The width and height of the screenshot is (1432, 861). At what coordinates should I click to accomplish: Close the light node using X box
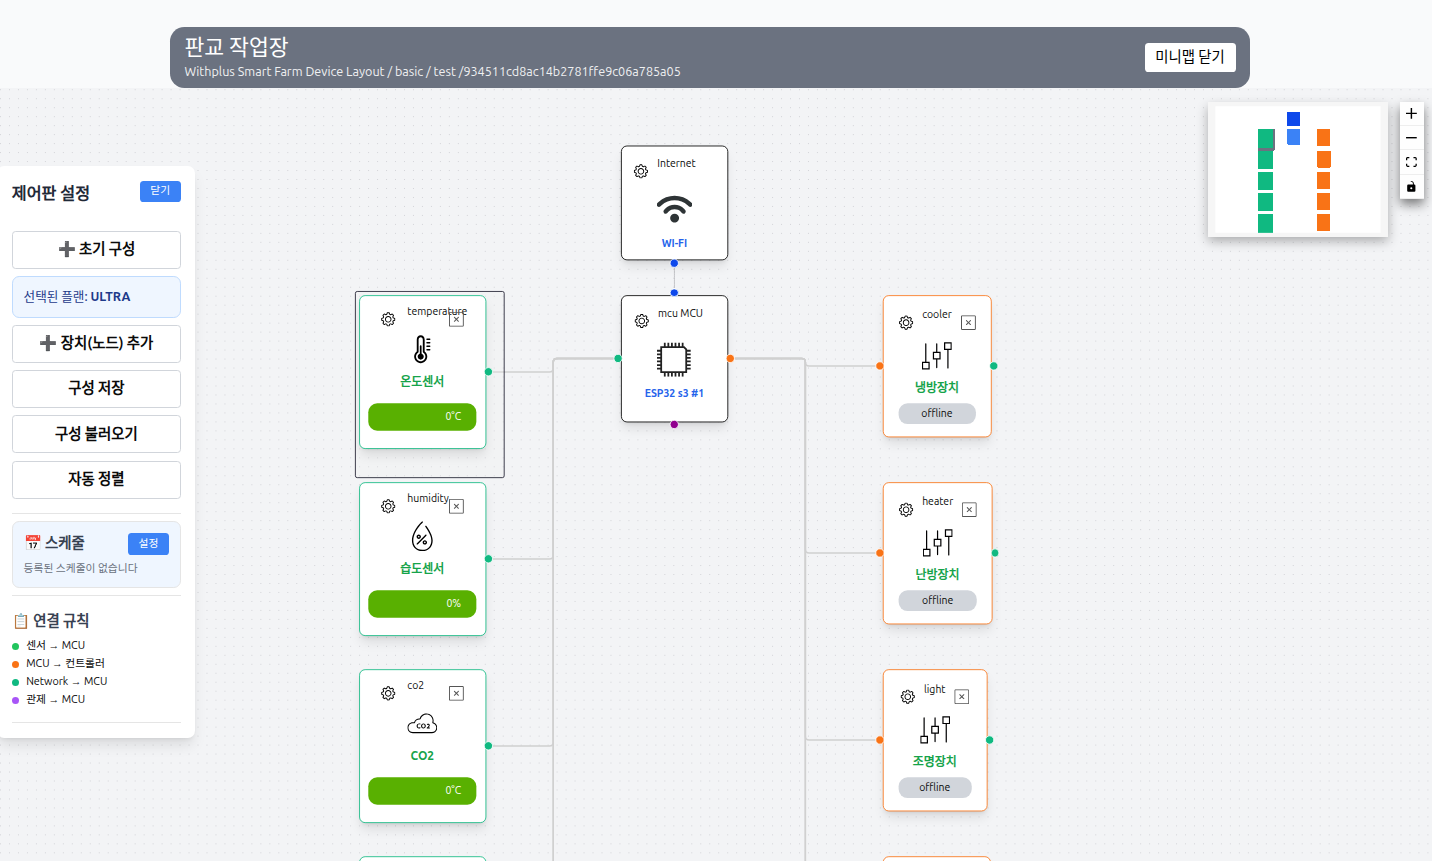pos(962,697)
